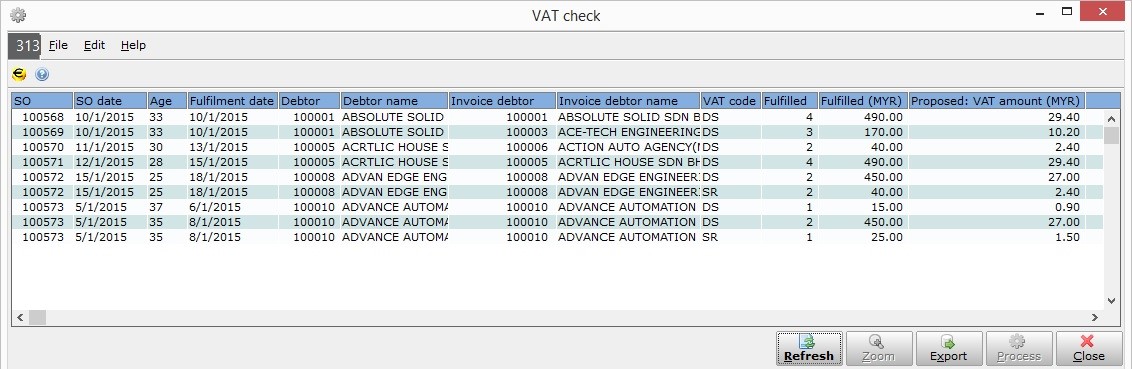This screenshot has width=1132, height=369.
Task: Click the Process button with gear icon
Action: pos(1019,348)
